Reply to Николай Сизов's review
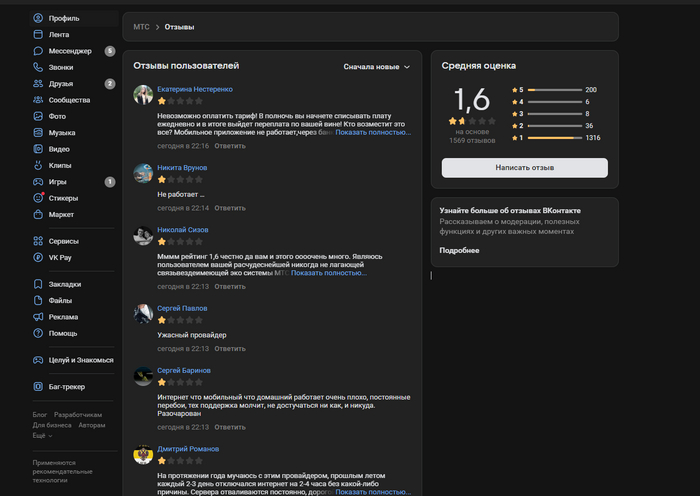Viewport: 700px width, 496px height. tap(230, 287)
